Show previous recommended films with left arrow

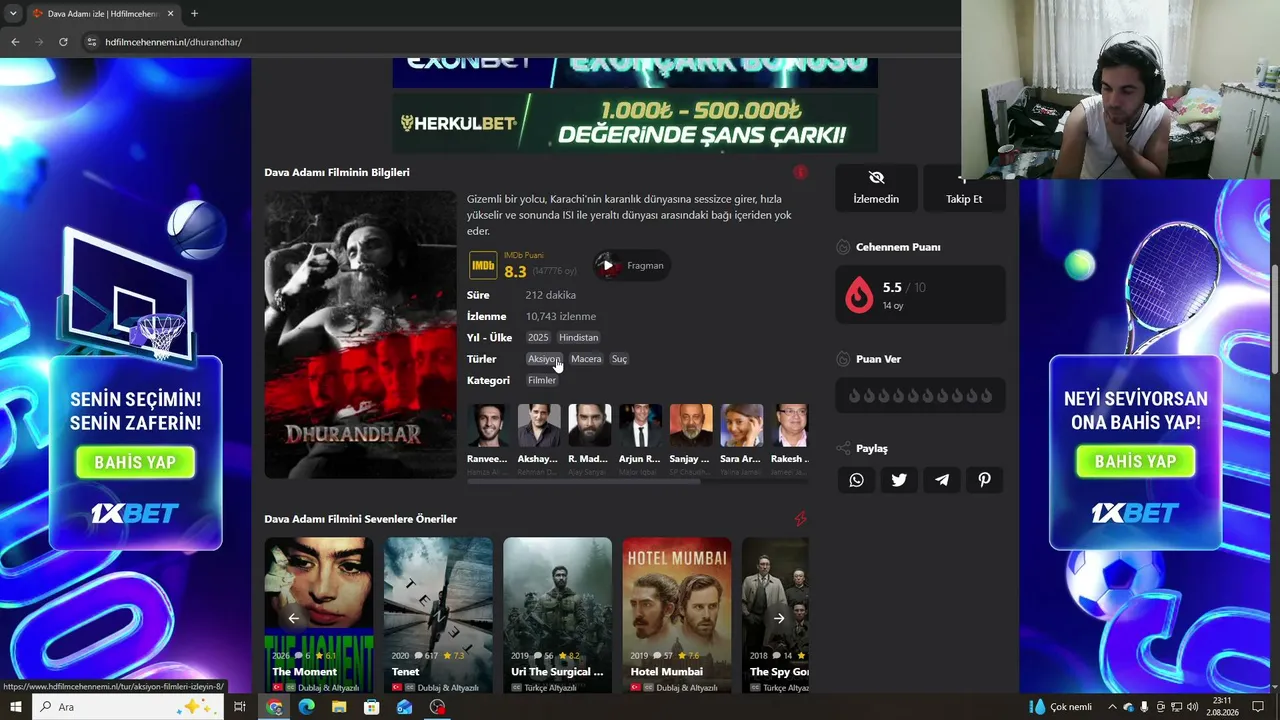click(x=293, y=618)
